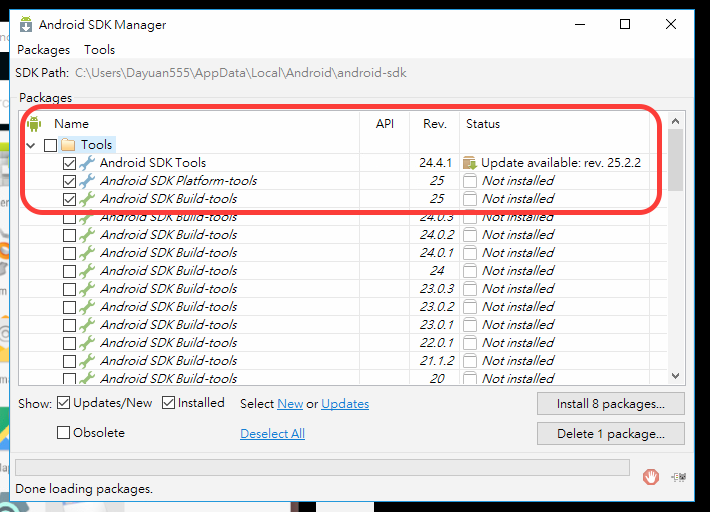Open the log window icon

(679, 477)
